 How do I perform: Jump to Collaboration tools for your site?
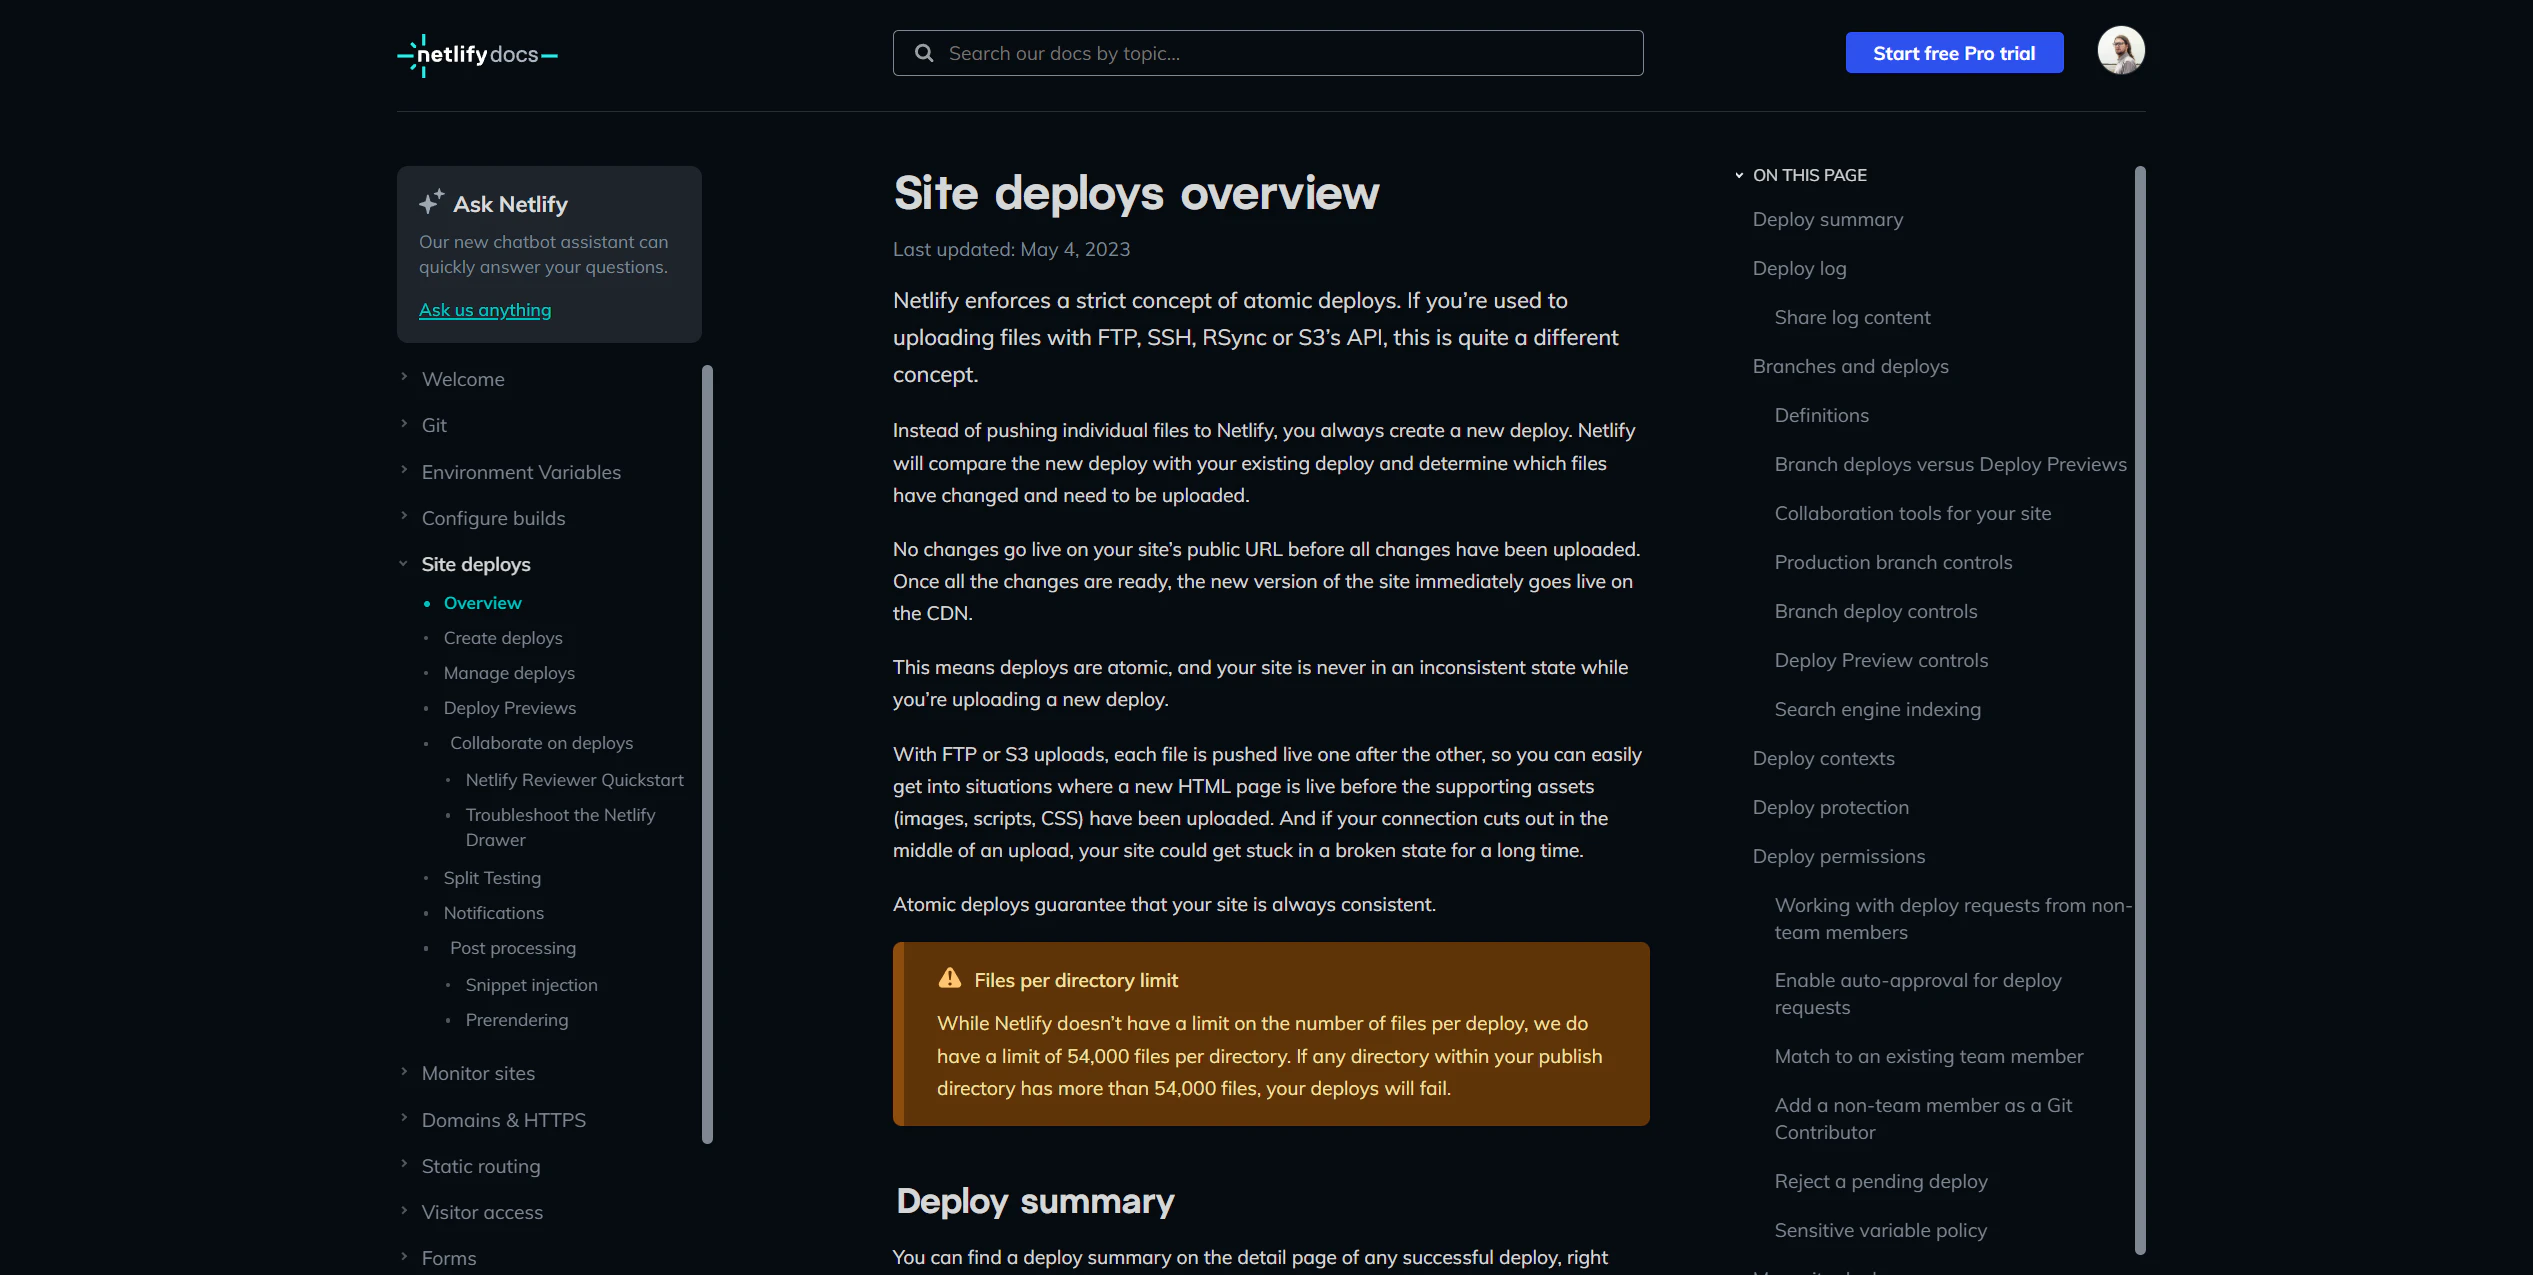point(1913,513)
